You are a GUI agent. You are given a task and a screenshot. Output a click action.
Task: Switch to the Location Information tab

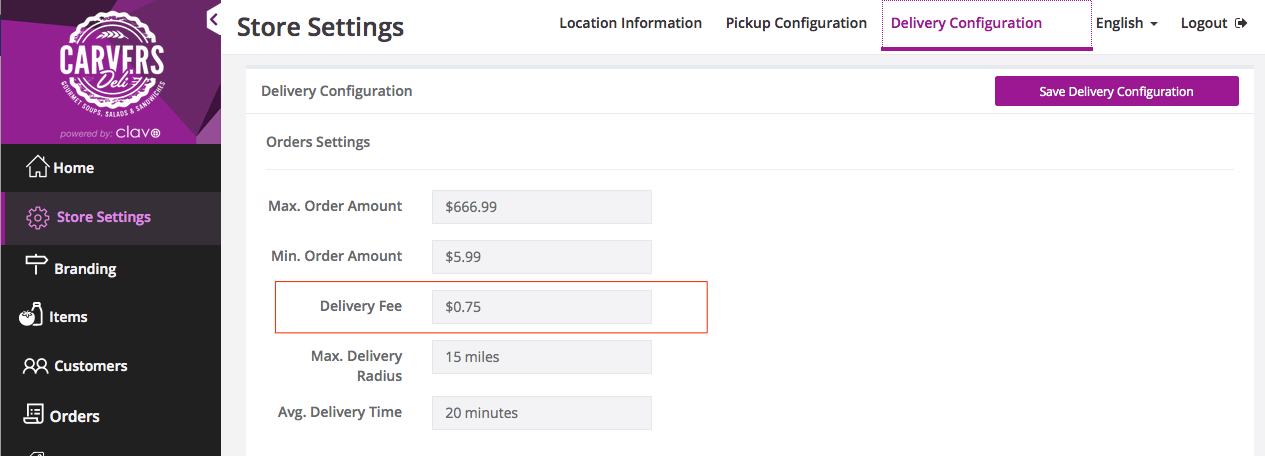pyautogui.click(x=630, y=23)
